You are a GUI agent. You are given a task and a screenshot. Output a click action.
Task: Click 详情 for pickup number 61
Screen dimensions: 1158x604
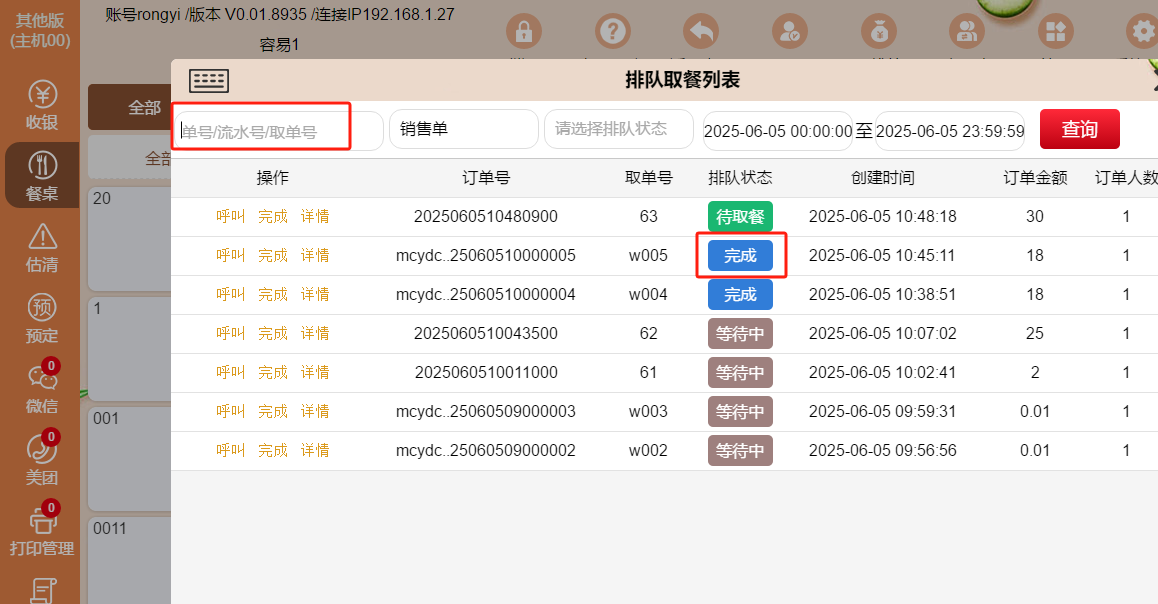(x=315, y=373)
